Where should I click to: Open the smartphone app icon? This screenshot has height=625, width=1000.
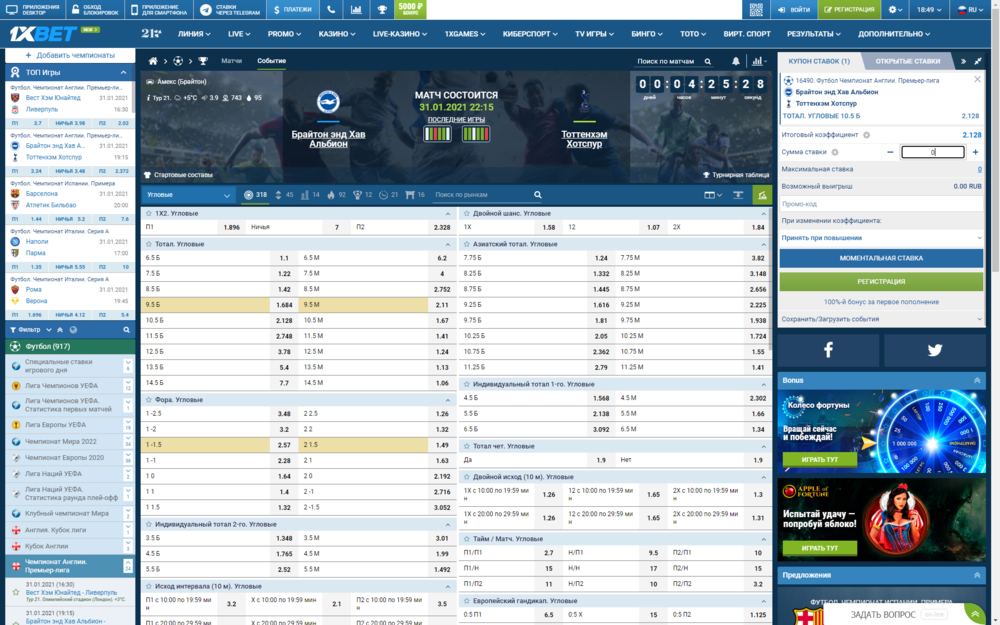[134, 10]
